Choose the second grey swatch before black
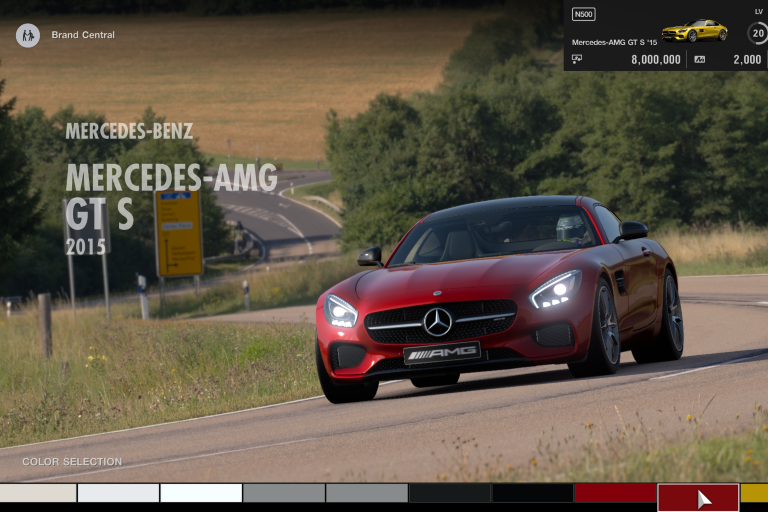The width and height of the screenshot is (768, 512). click(367, 493)
